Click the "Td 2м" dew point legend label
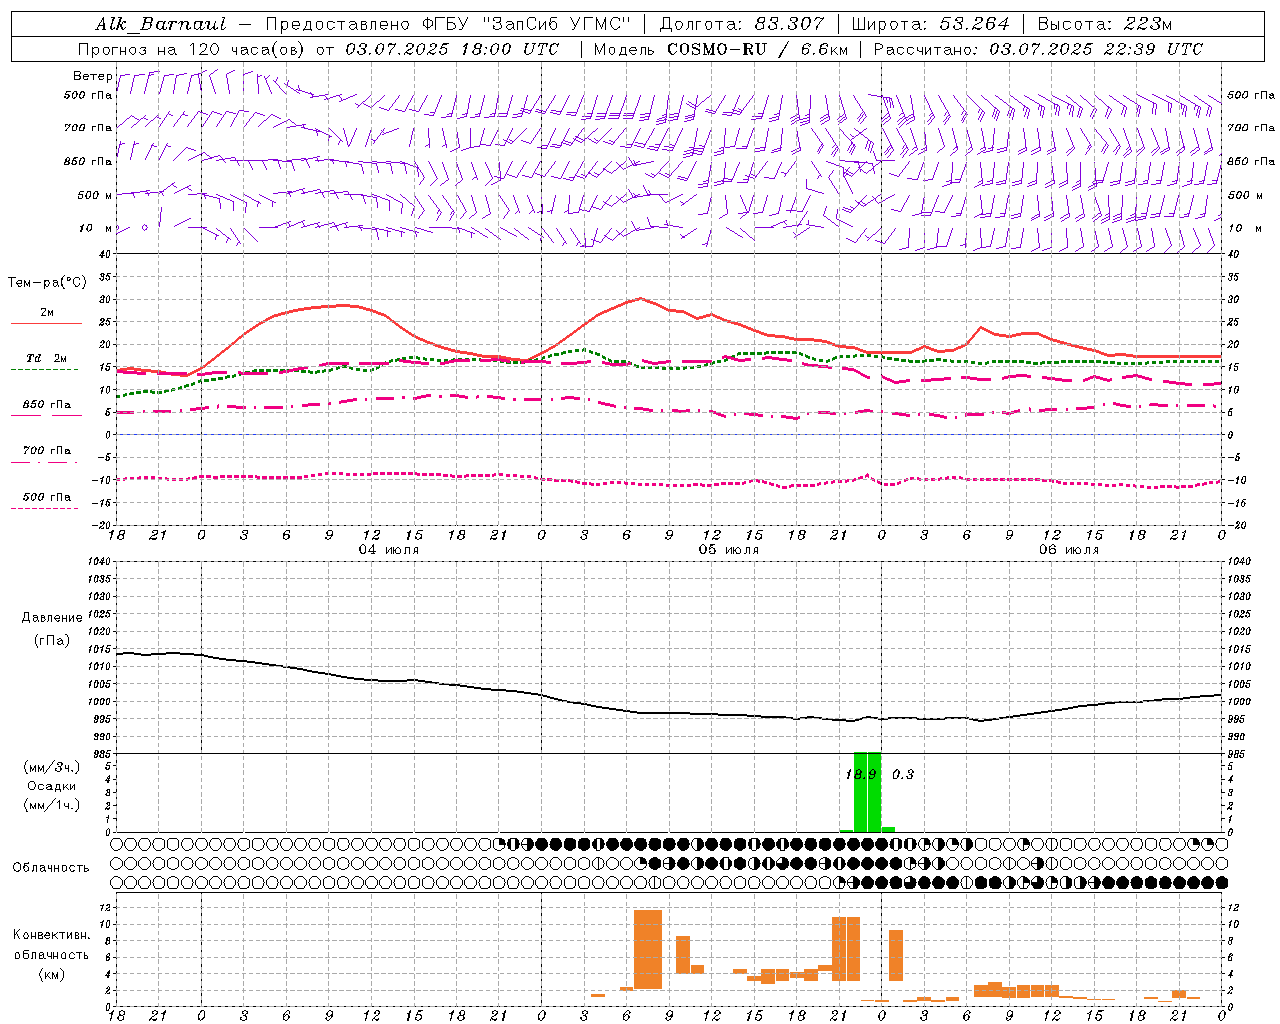Screen dimensions: 1280x1024 point(47,358)
